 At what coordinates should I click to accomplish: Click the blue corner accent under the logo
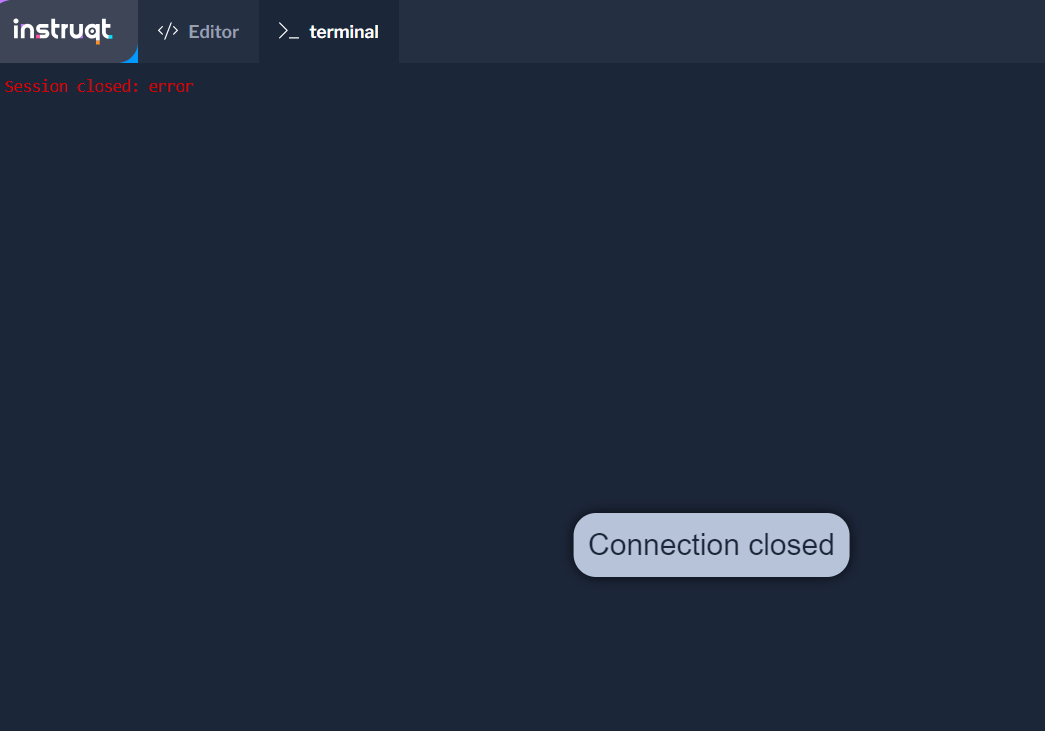click(131, 56)
